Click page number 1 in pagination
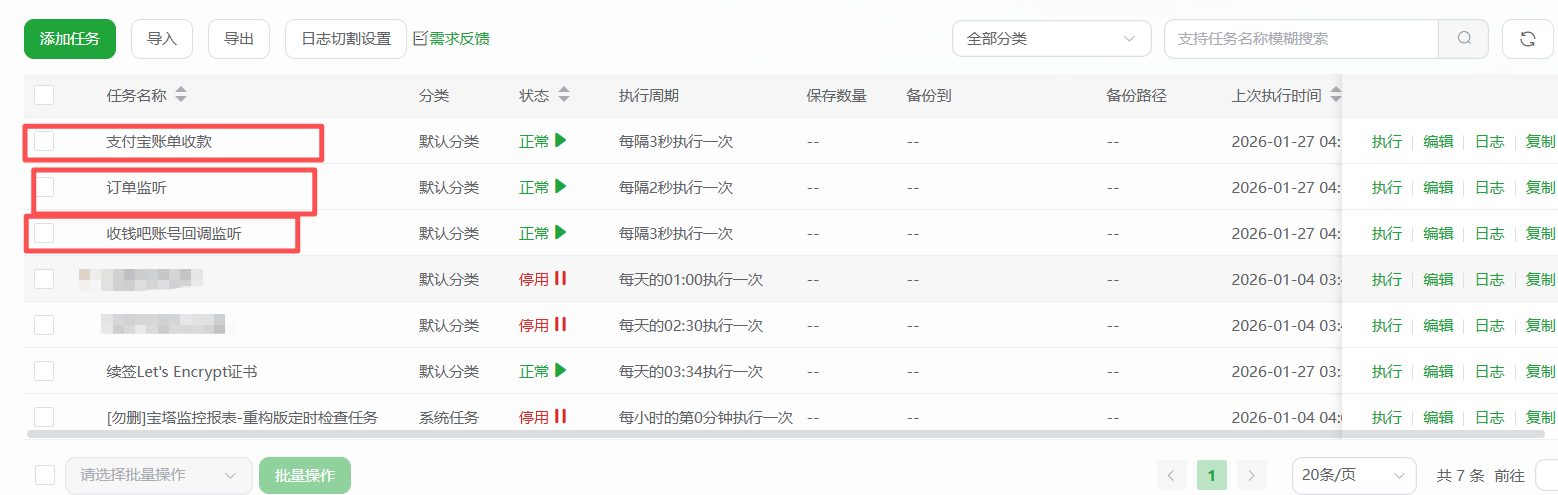The width and height of the screenshot is (1558, 495). pos(1211,475)
